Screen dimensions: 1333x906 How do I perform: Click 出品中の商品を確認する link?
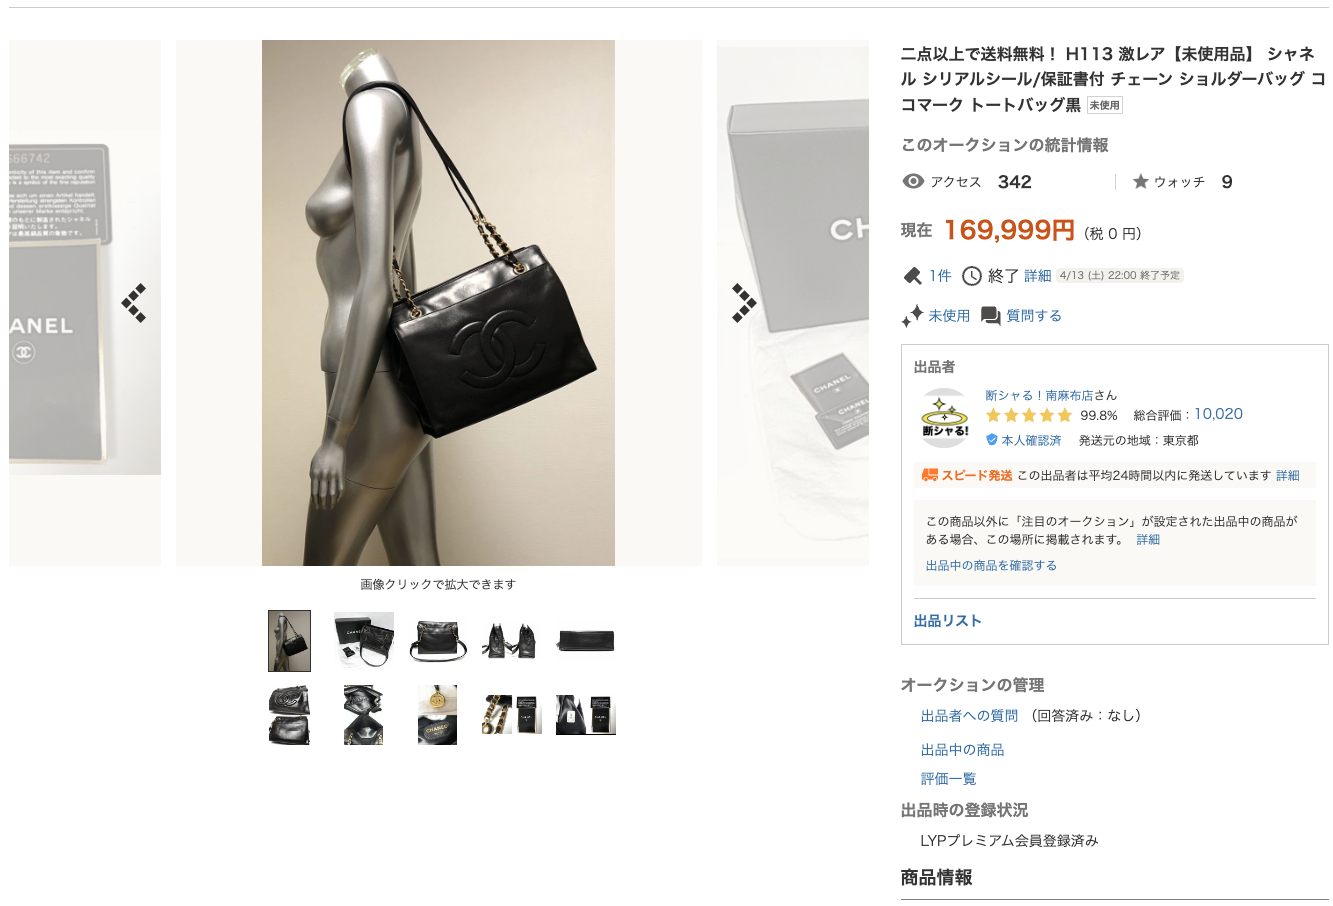pos(991,565)
